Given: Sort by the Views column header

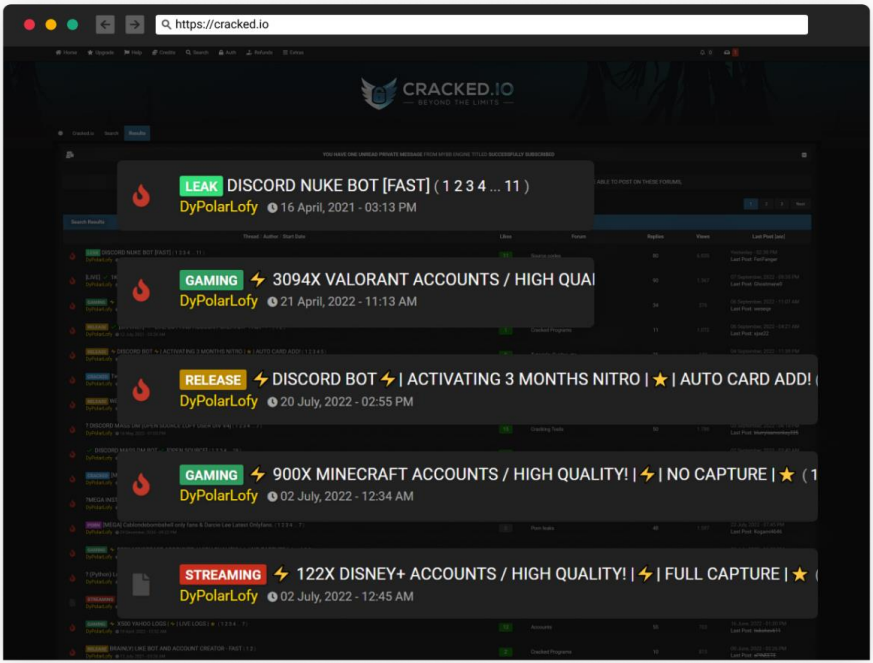Looking at the screenshot, I should [703, 237].
